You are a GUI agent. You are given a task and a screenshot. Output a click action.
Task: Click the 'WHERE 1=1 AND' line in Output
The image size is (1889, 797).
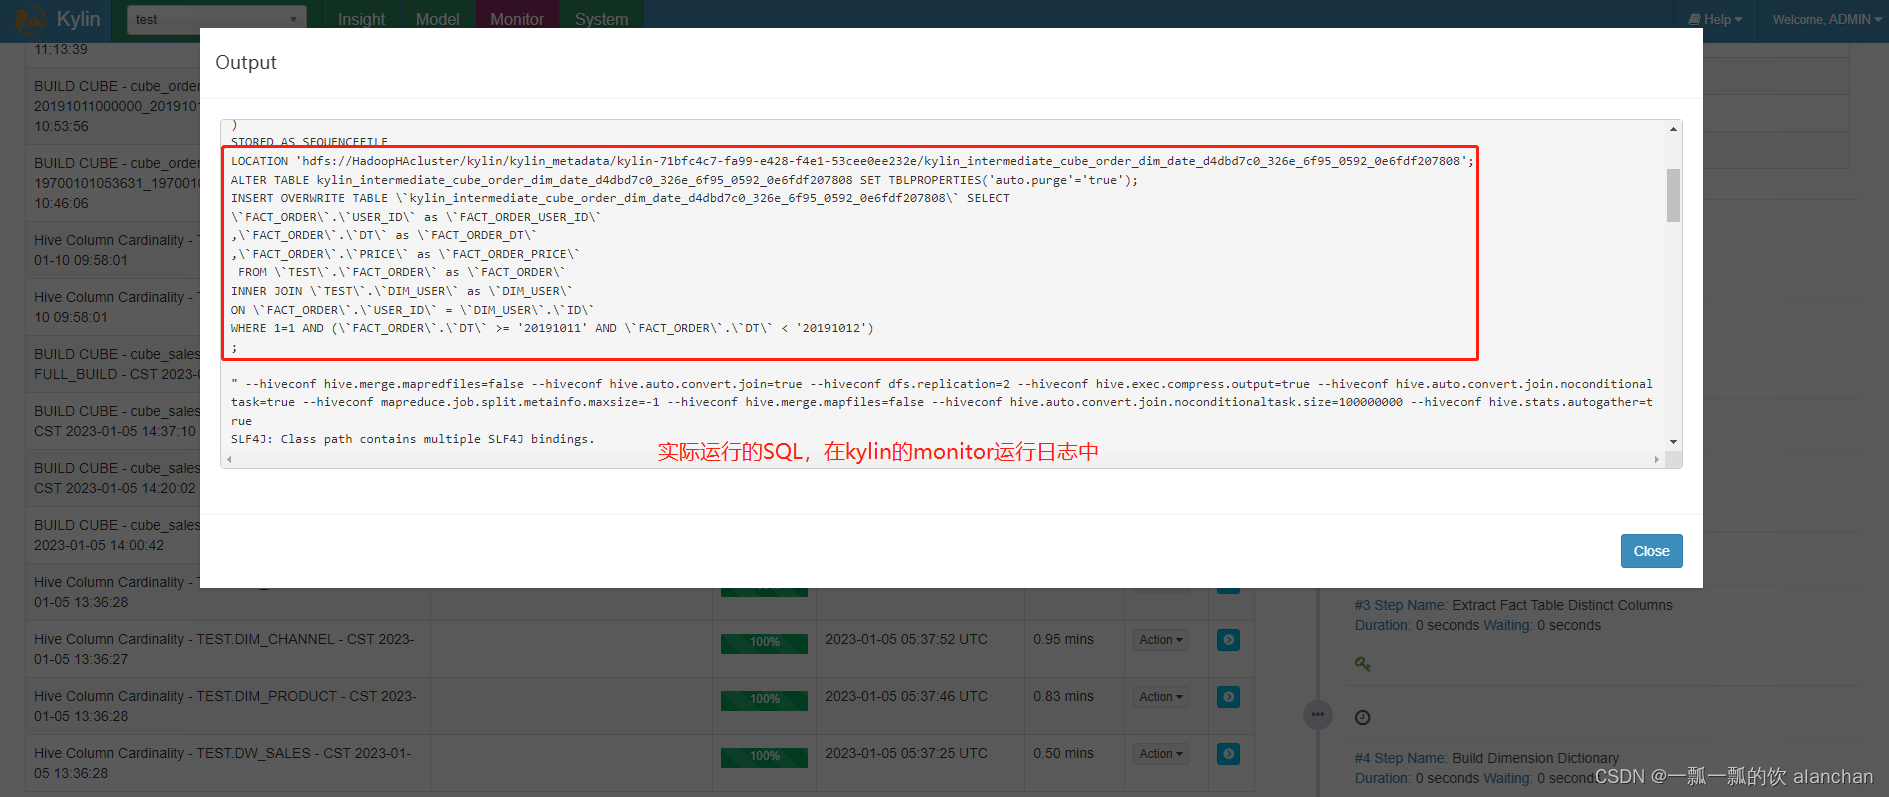(x=552, y=328)
